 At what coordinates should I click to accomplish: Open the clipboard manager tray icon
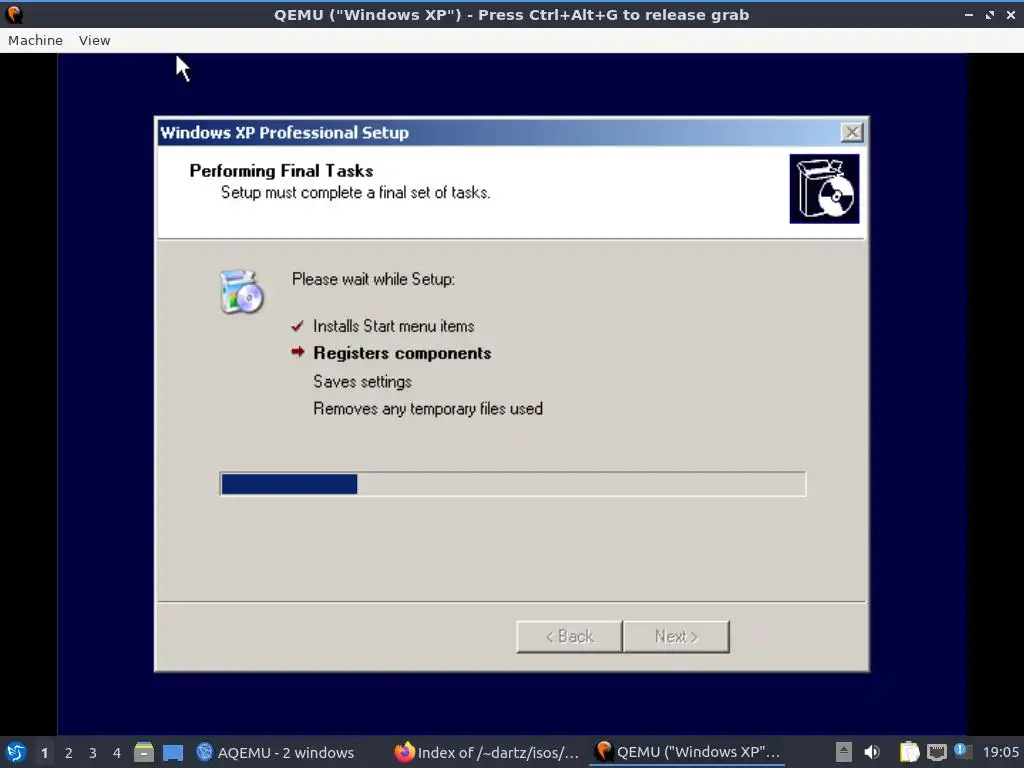point(909,752)
